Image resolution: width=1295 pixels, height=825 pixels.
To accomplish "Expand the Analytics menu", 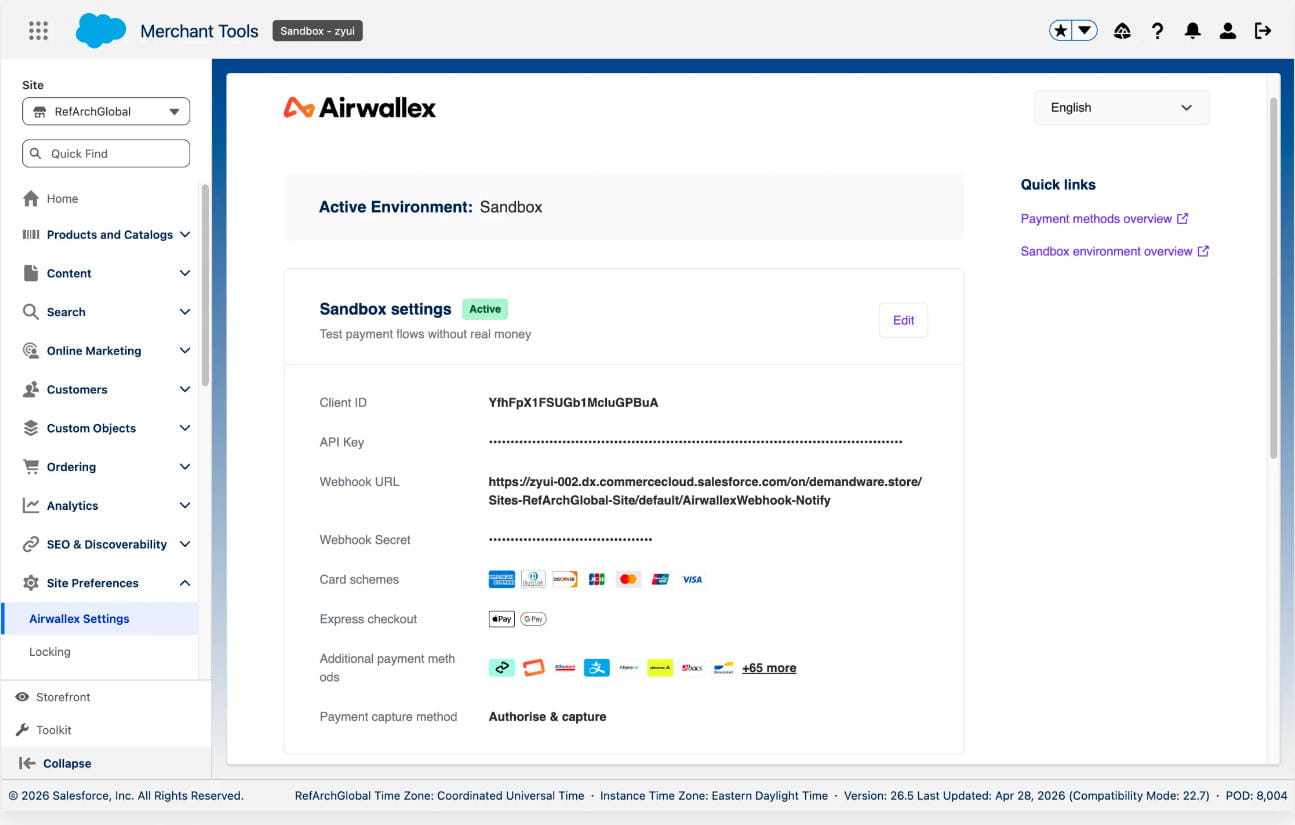I will 106,506.
